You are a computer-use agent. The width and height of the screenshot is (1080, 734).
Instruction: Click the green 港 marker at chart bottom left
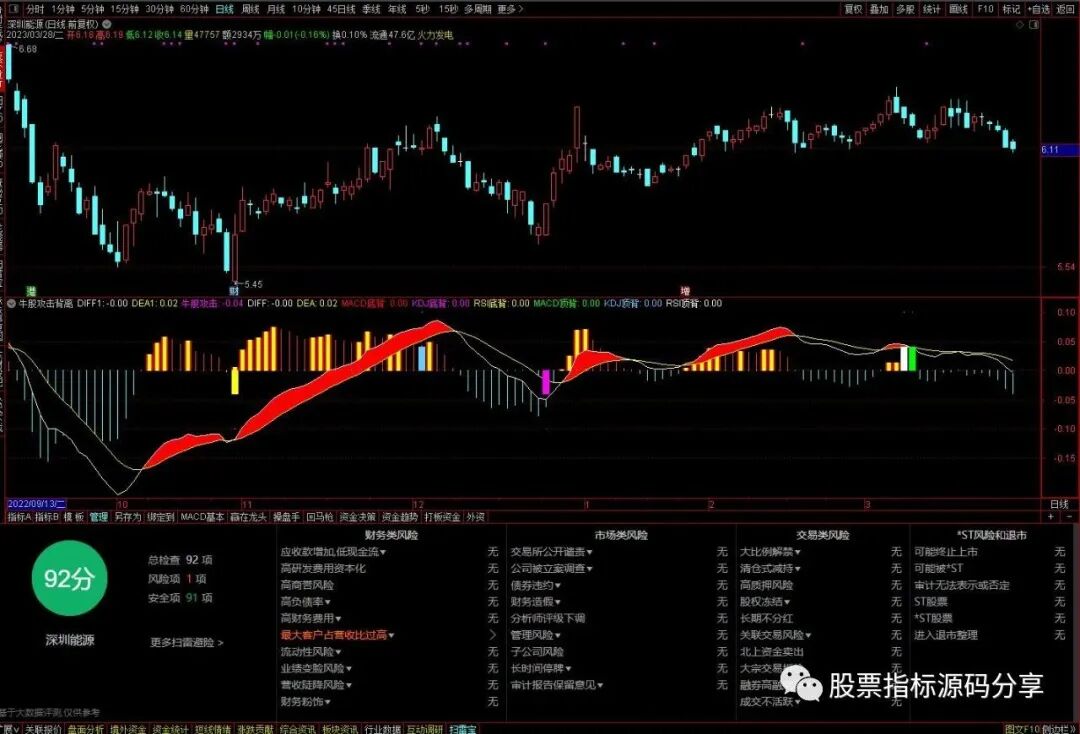coord(31,291)
